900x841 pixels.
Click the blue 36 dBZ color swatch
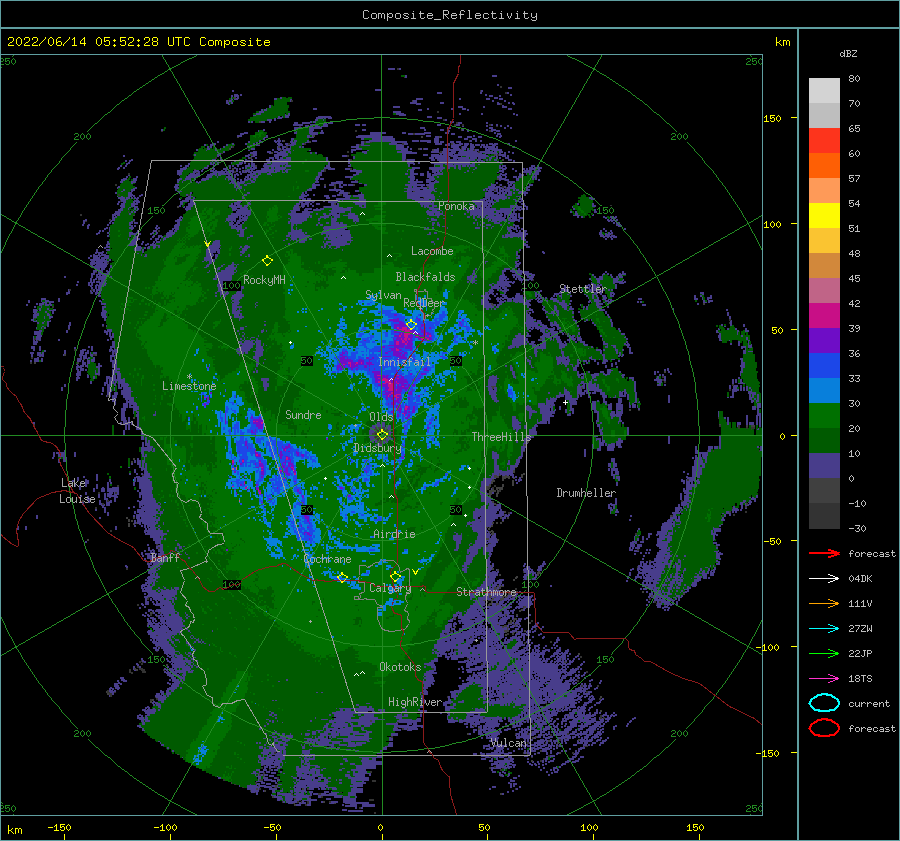(x=824, y=365)
